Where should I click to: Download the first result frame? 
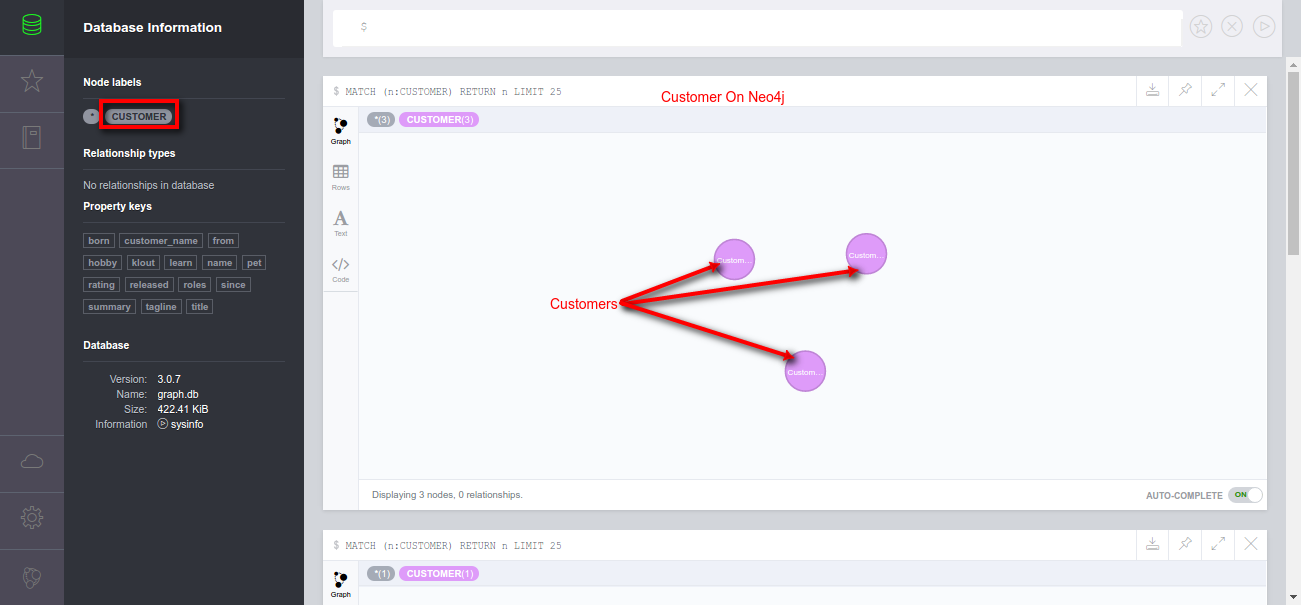click(1152, 90)
